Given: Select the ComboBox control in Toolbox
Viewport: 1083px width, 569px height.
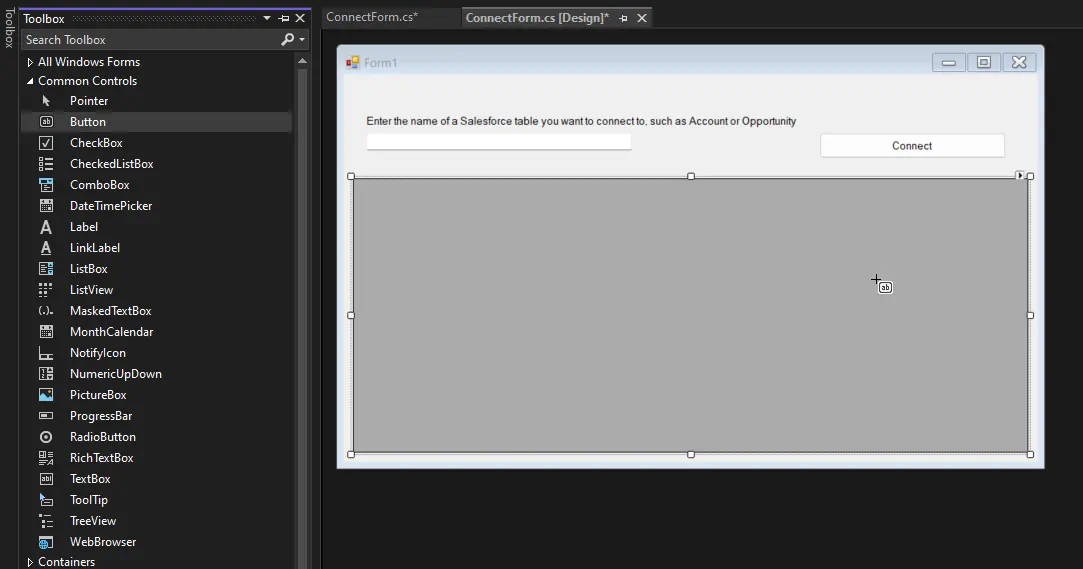Looking at the screenshot, I should click(x=99, y=185).
